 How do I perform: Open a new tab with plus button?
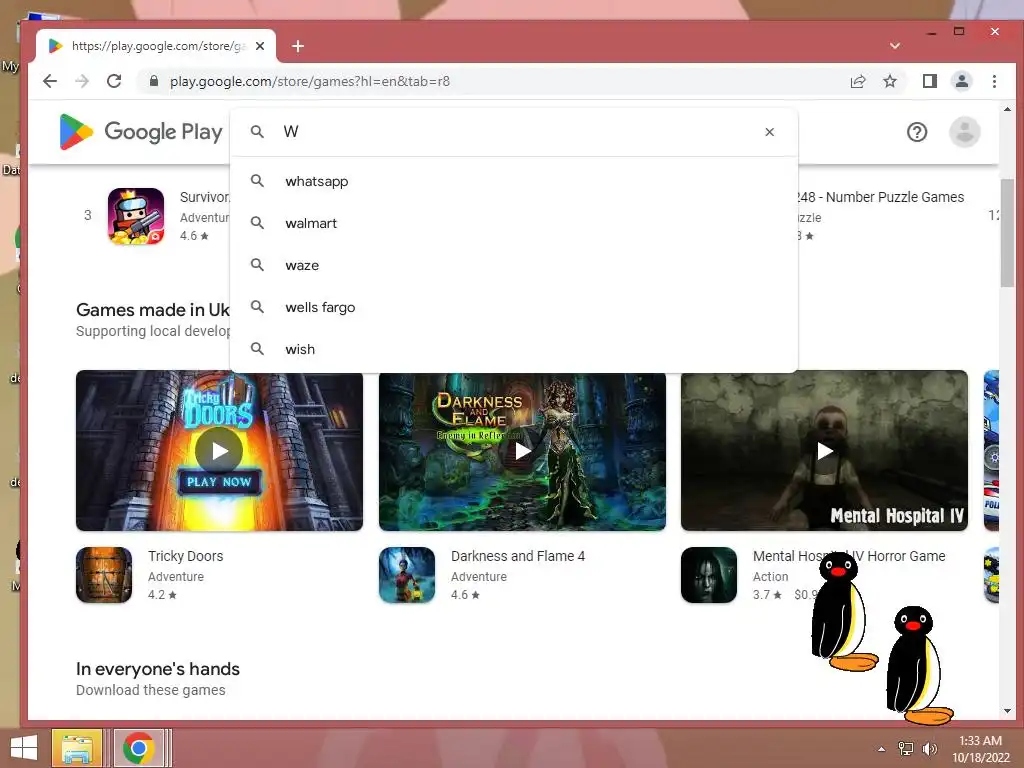(x=298, y=46)
